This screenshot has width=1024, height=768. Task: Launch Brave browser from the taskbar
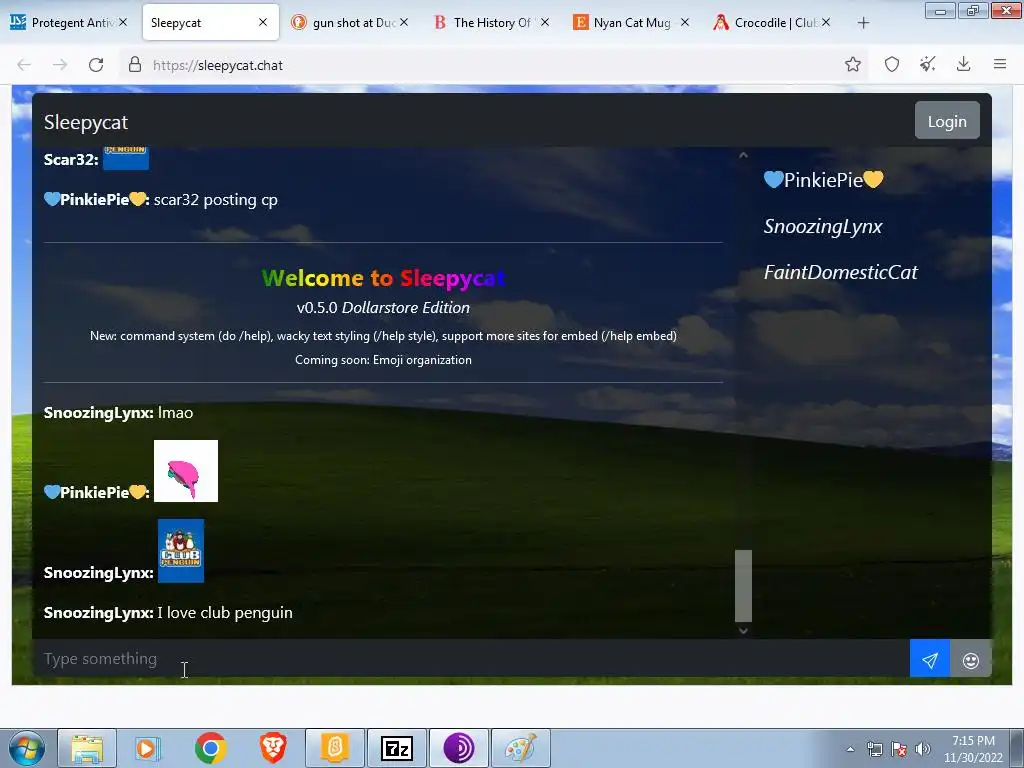click(273, 748)
